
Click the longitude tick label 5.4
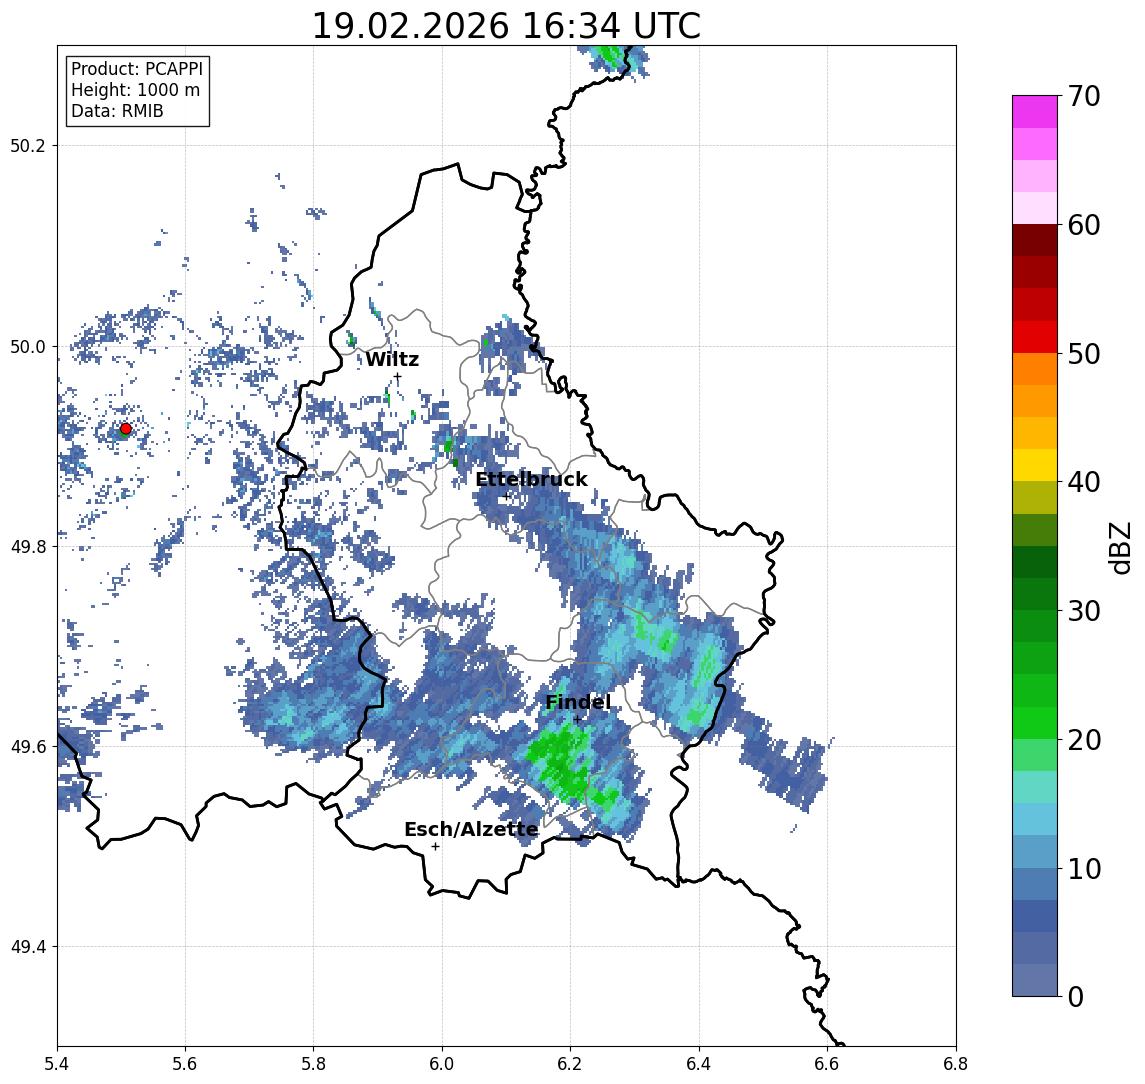pos(57,1064)
